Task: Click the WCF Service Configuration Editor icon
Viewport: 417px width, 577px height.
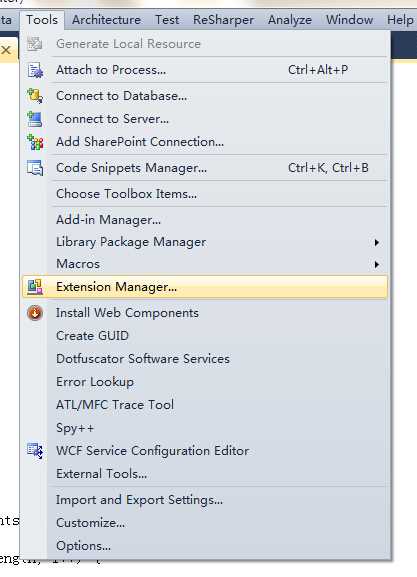Action: pos(35,450)
